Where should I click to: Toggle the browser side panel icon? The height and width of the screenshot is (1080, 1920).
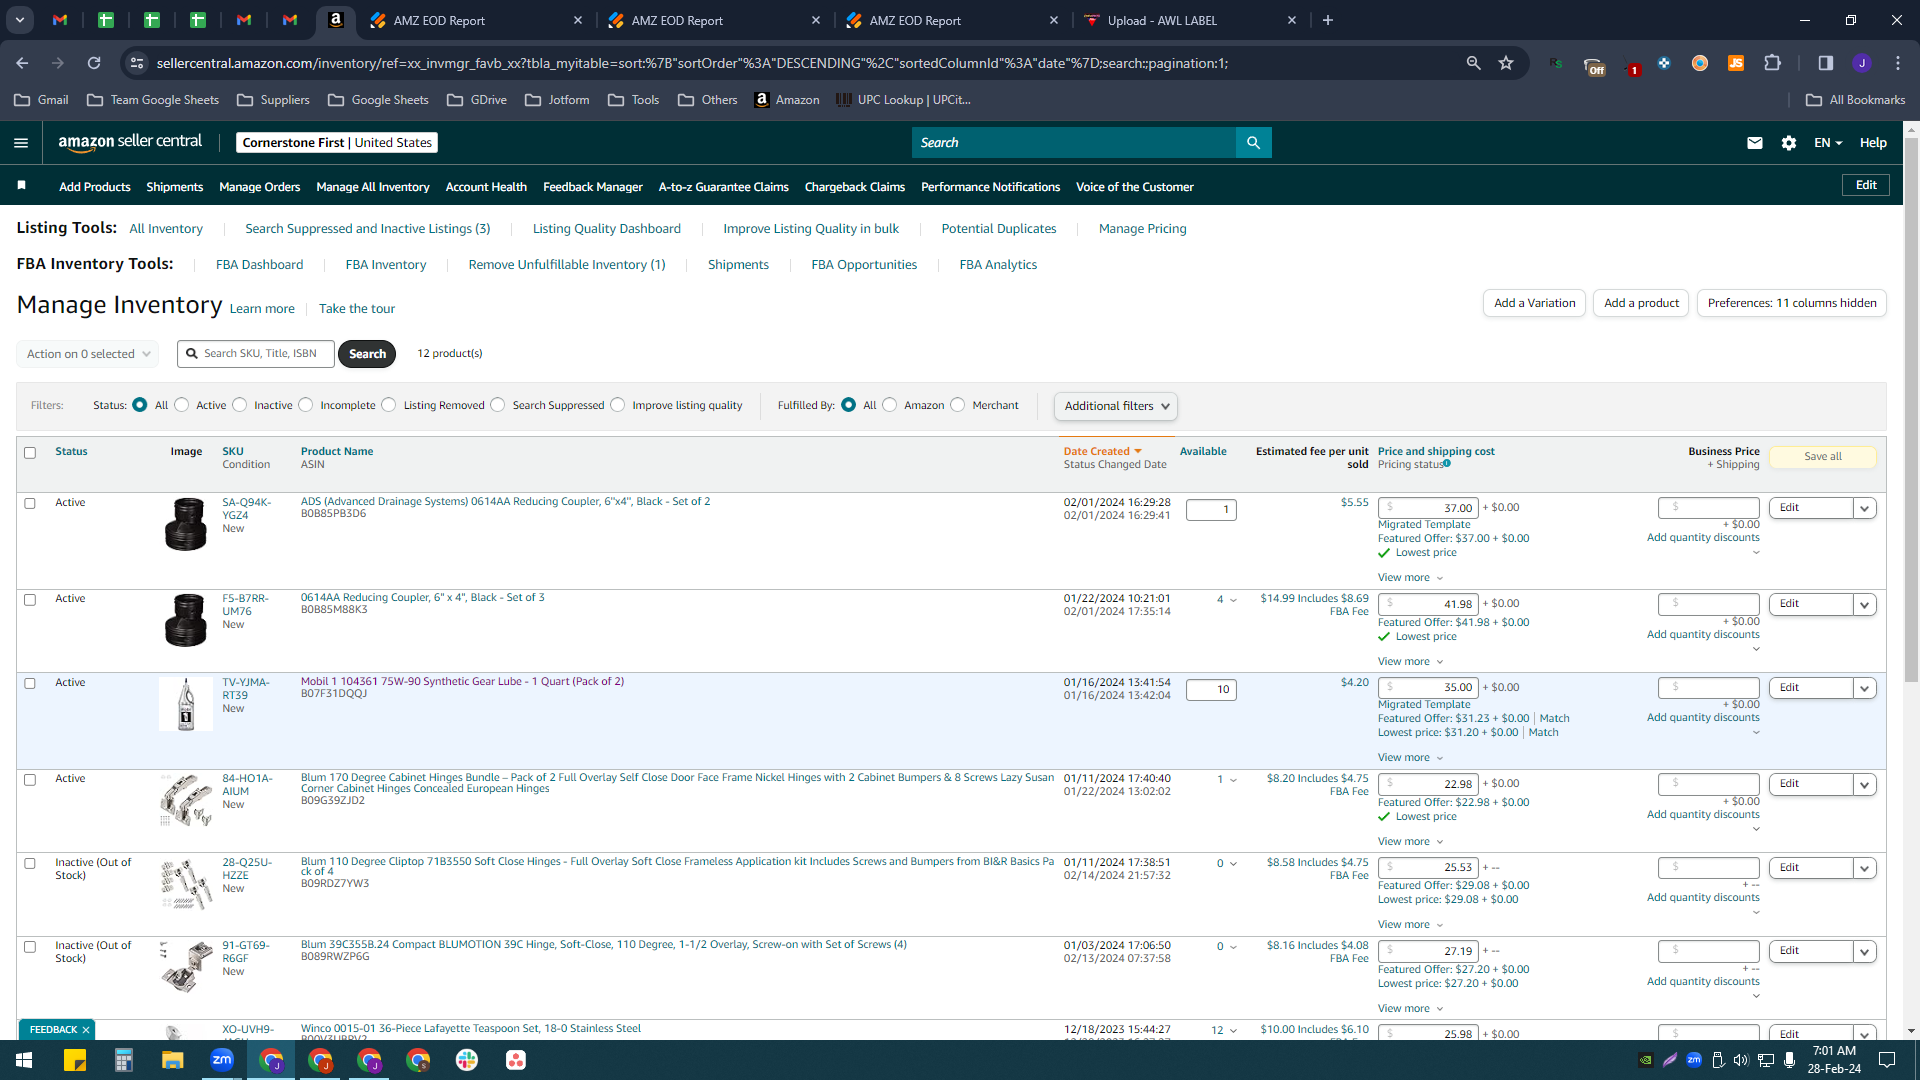pos(1825,63)
